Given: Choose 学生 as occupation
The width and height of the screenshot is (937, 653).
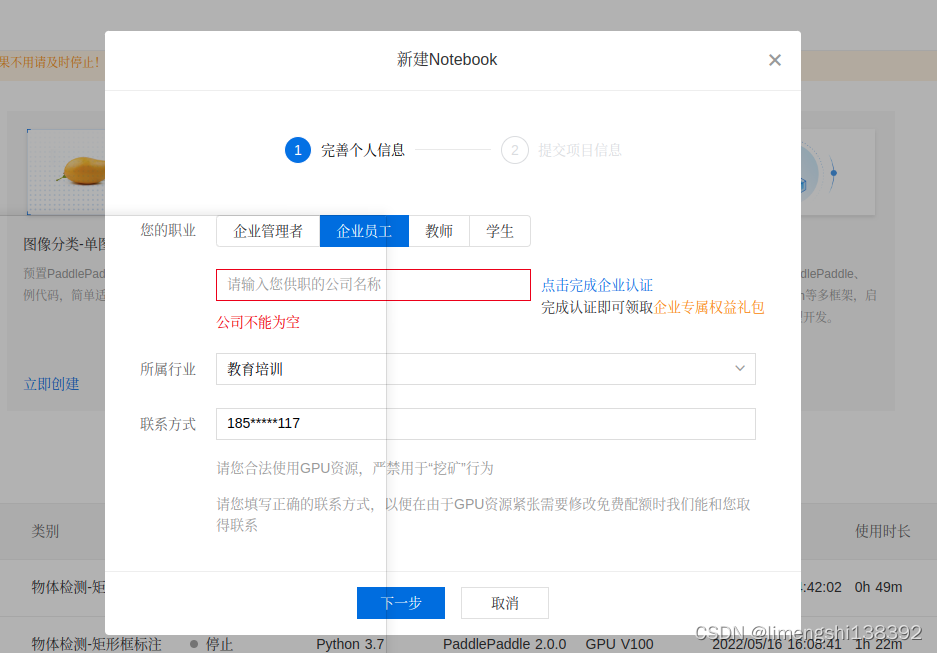Looking at the screenshot, I should [x=500, y=231].
